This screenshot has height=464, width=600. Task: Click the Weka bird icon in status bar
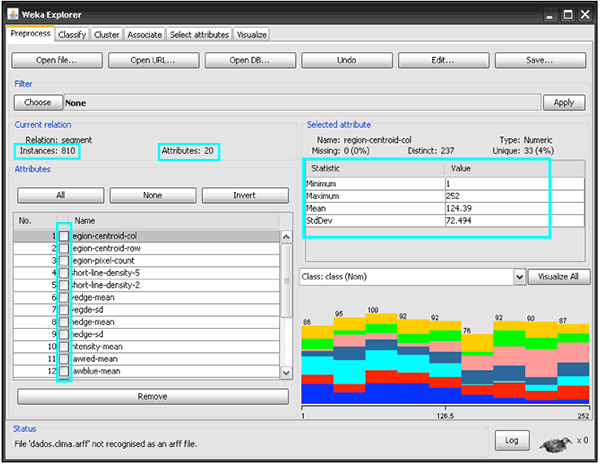coord(555,444)
